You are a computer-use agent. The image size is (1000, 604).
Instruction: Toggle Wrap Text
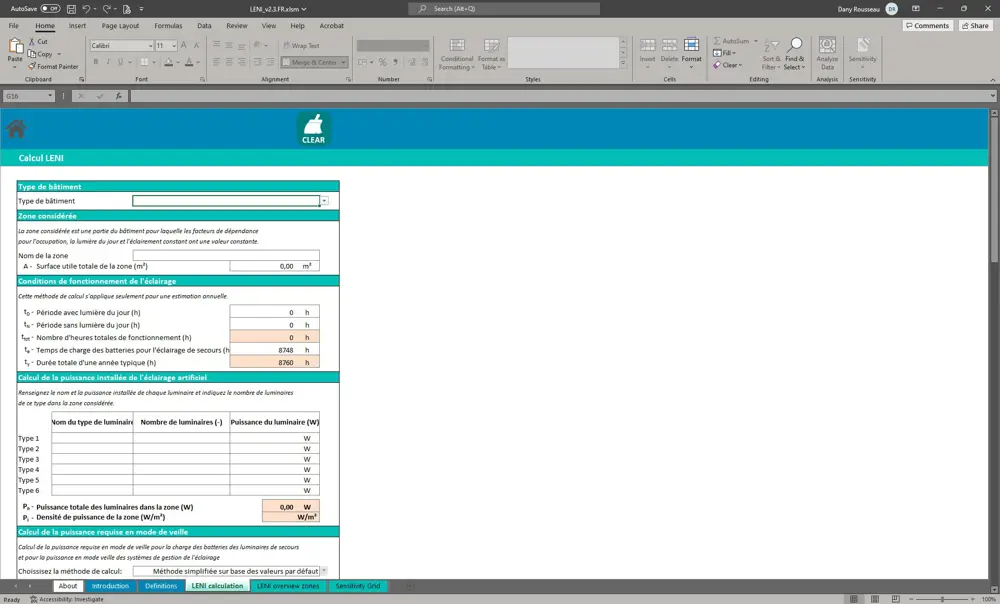pyautogui.click(x=301, y=45)
